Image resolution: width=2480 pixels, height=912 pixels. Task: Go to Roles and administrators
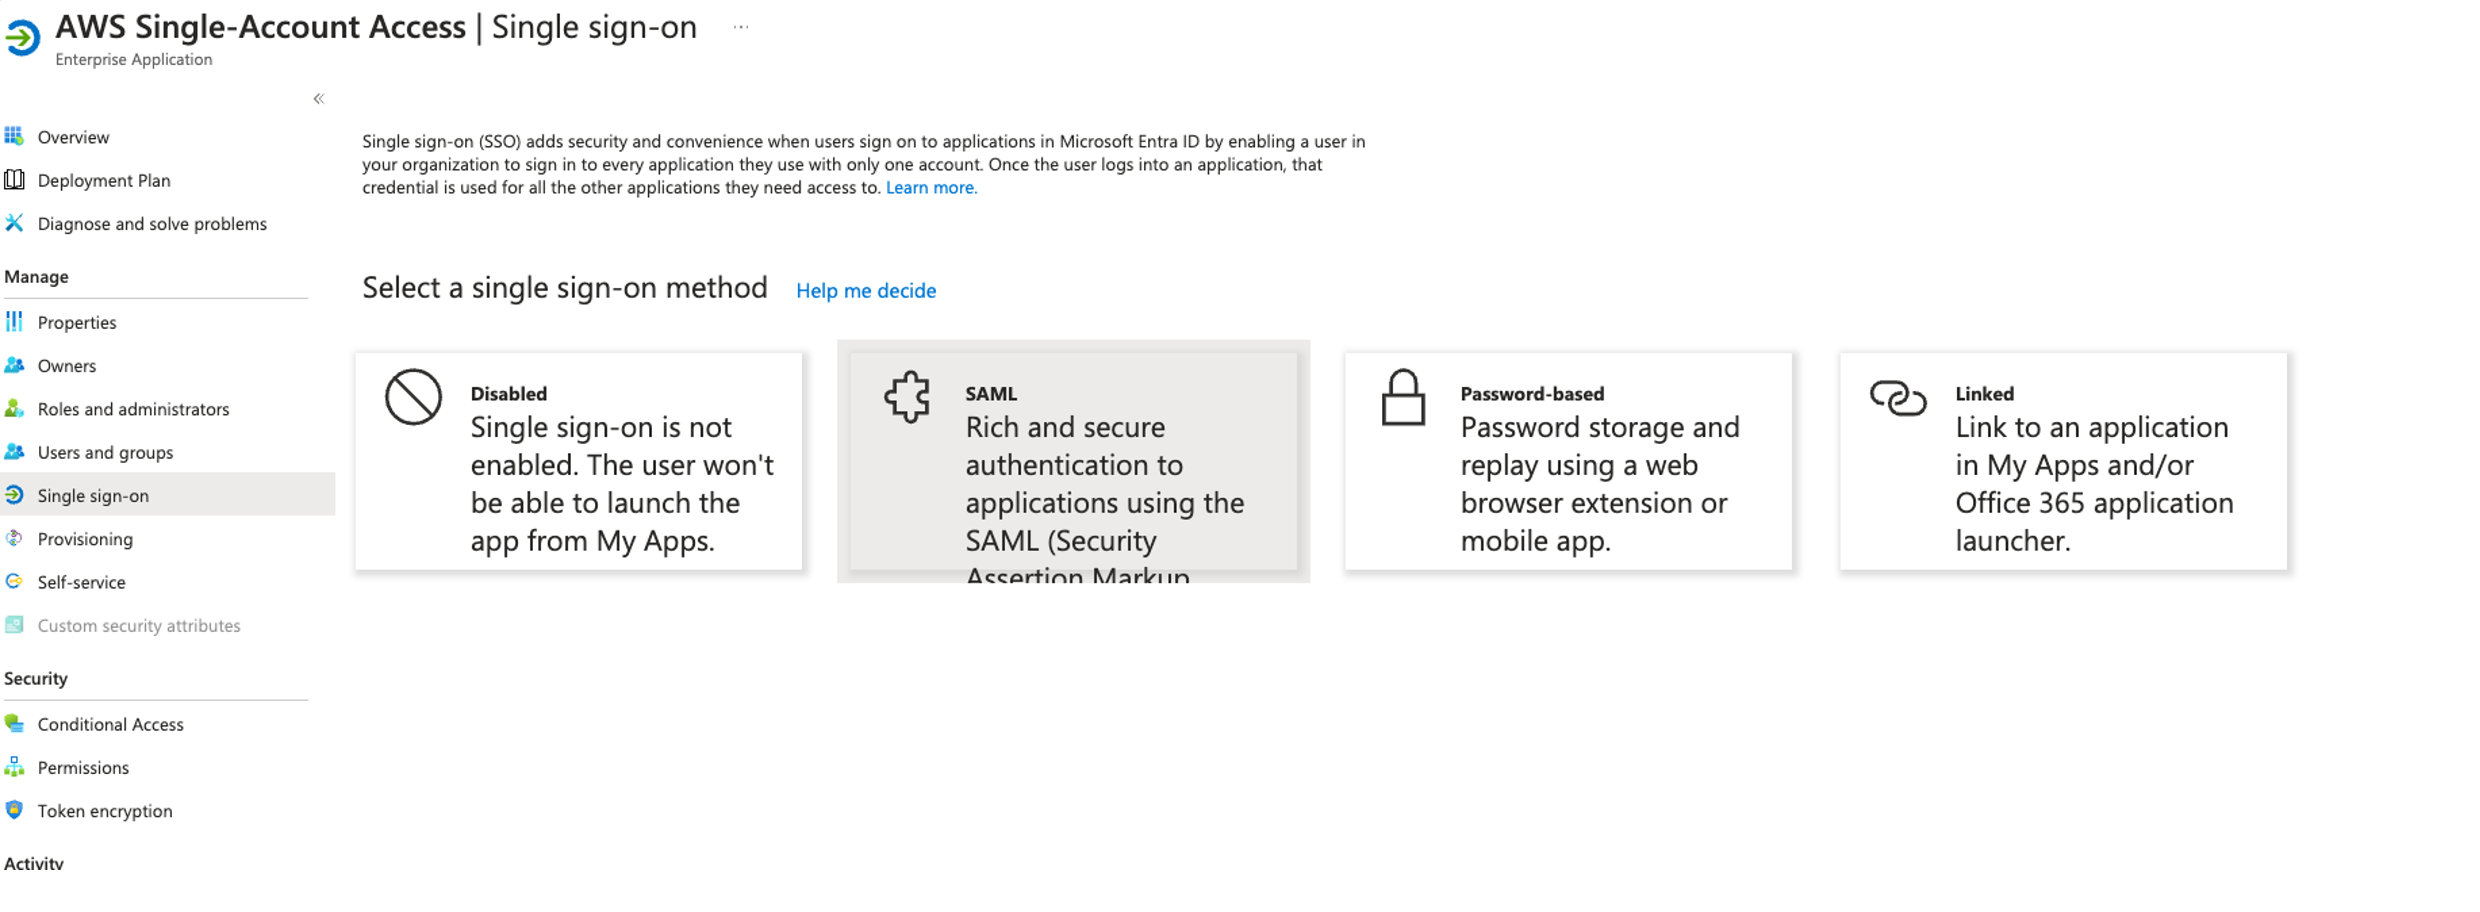133,409
